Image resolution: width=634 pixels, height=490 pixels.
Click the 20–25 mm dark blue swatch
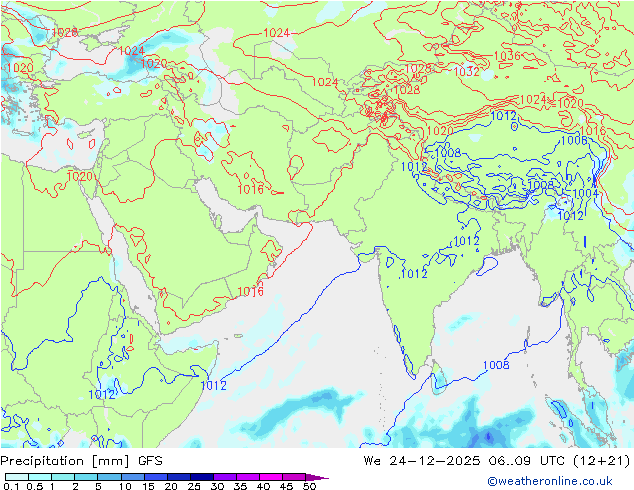[x=178, y=477]
